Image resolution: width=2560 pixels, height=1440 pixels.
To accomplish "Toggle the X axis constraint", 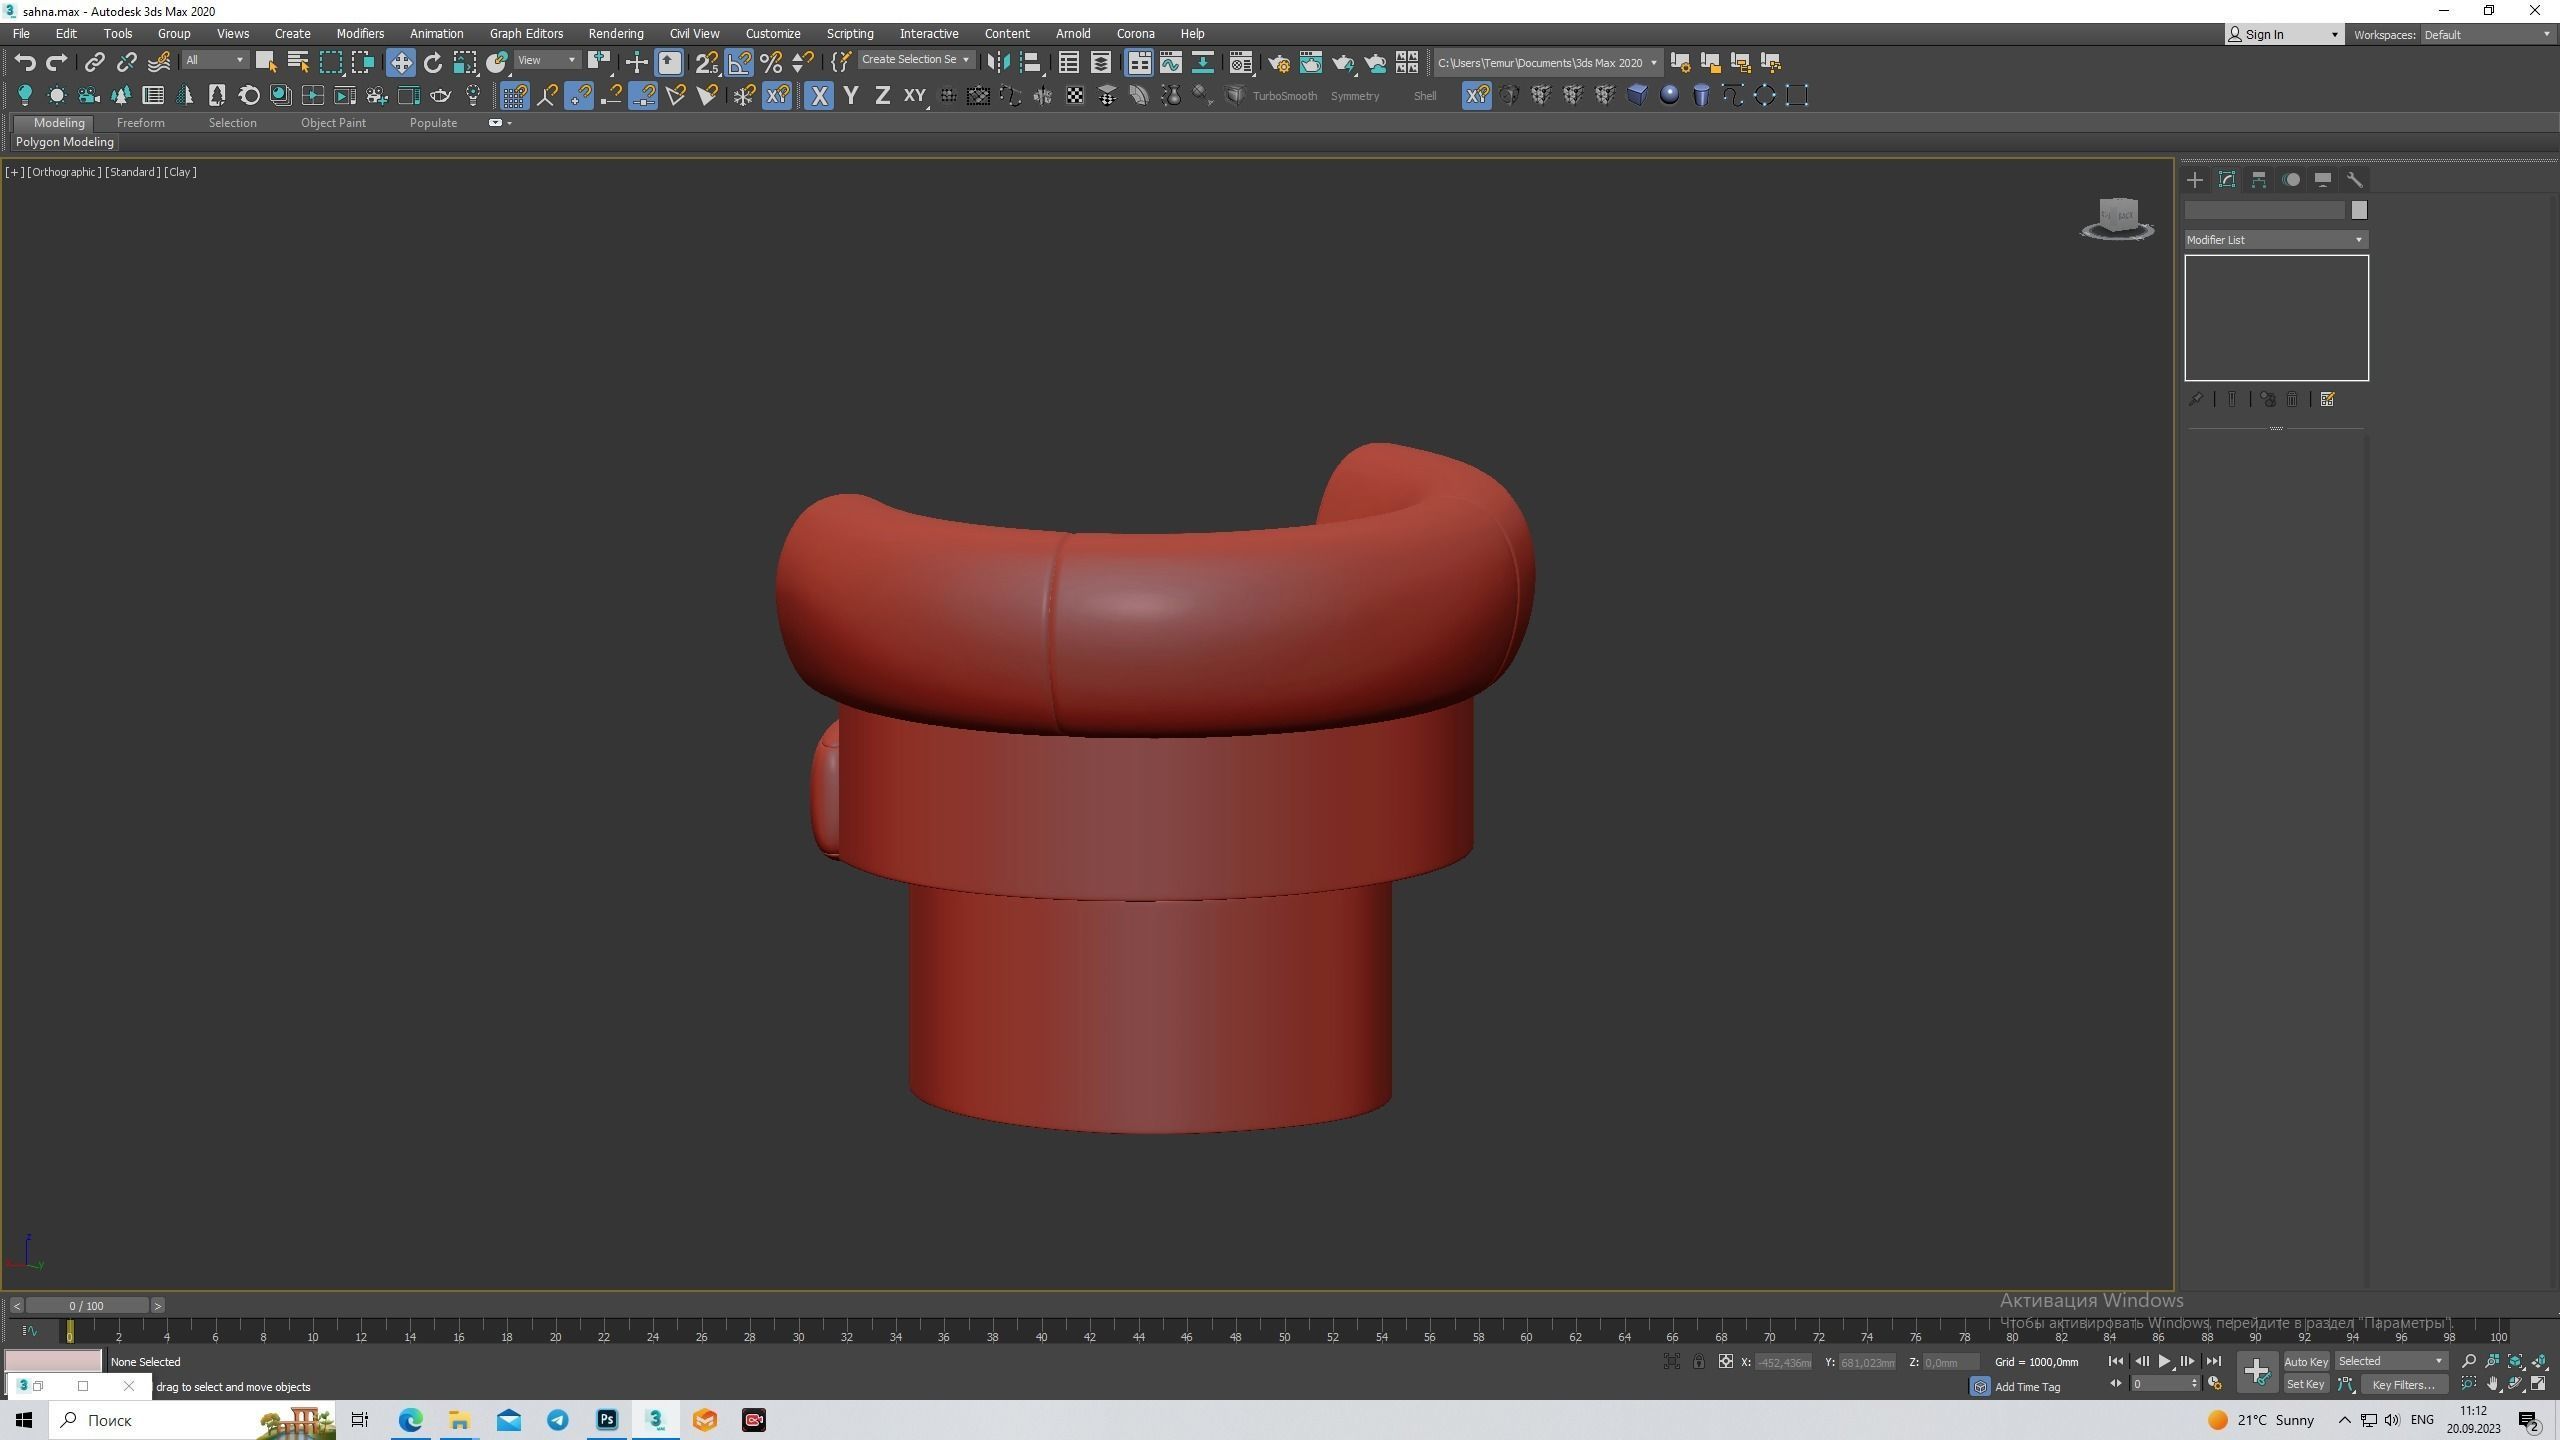I will click(819, 96).
